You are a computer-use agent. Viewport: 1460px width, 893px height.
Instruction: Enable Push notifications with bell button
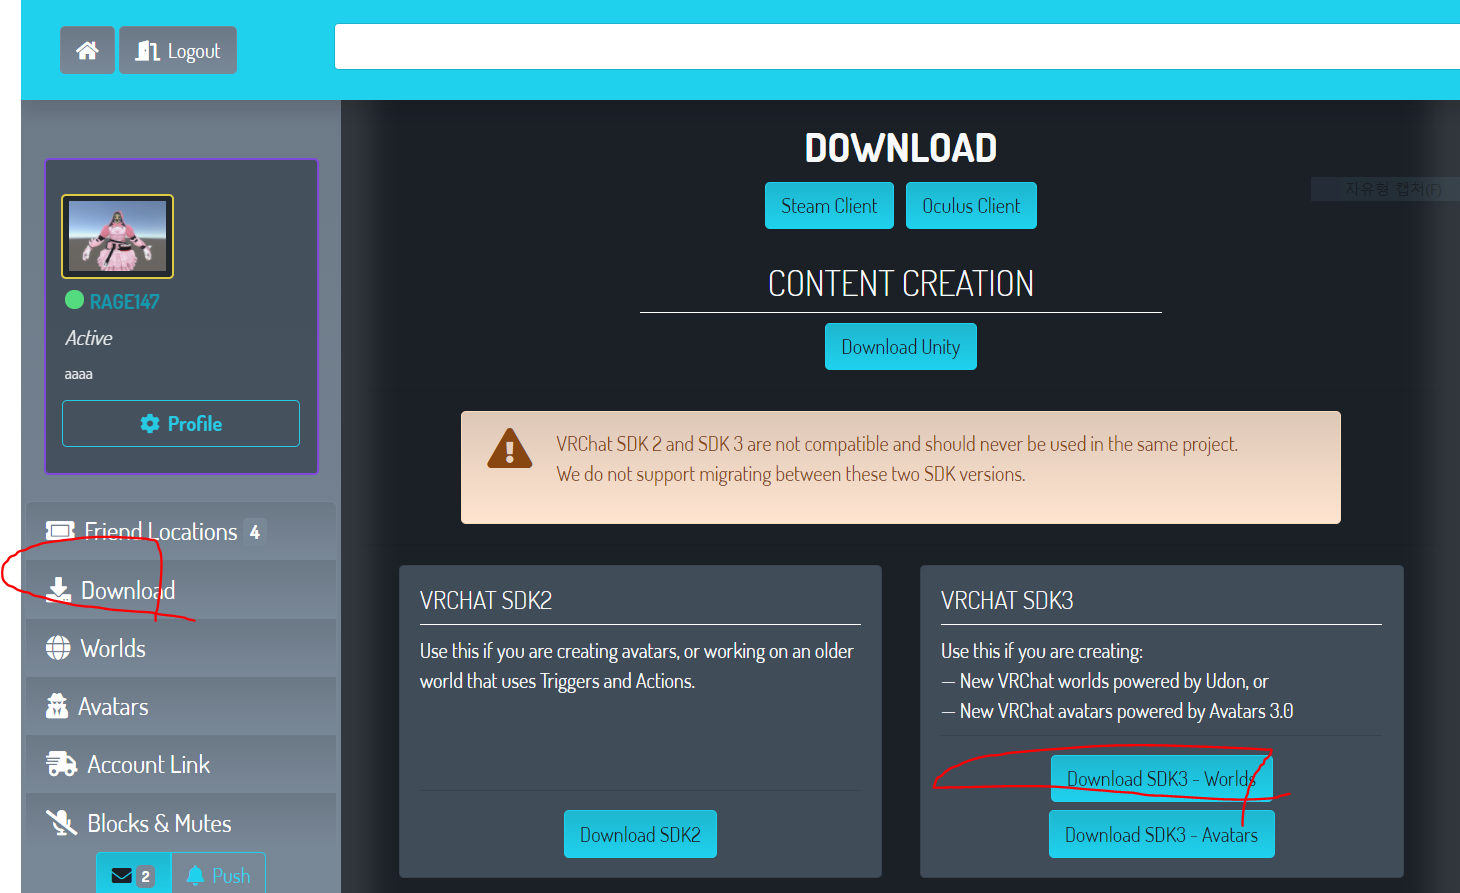pos(218,875)
